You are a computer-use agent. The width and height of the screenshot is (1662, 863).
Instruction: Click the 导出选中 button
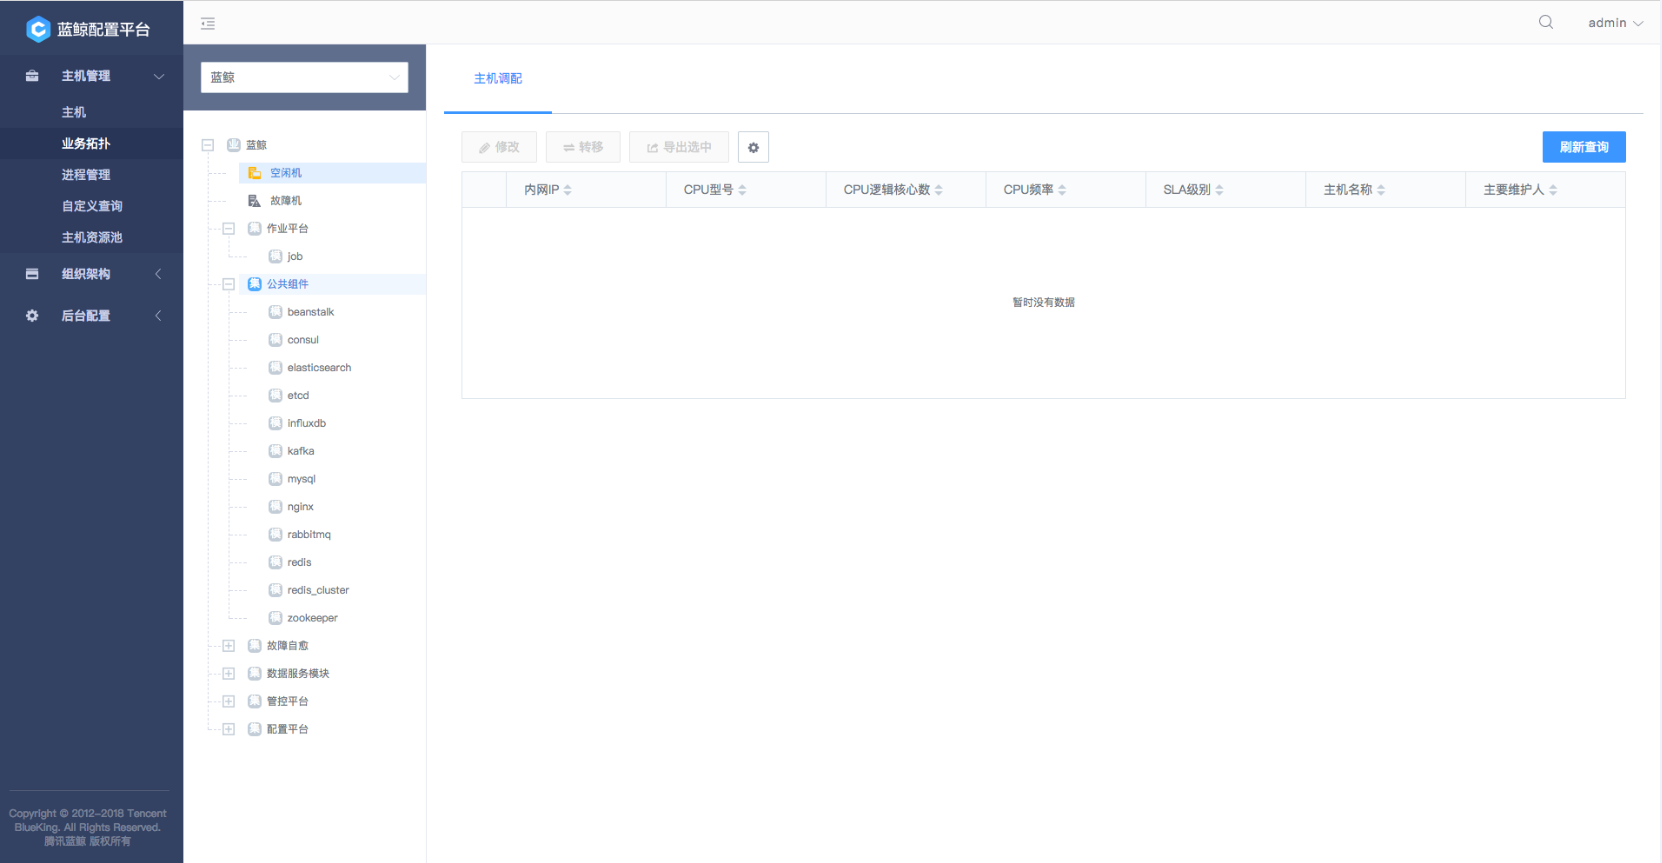pyautogui.click(x=678, y=147)
